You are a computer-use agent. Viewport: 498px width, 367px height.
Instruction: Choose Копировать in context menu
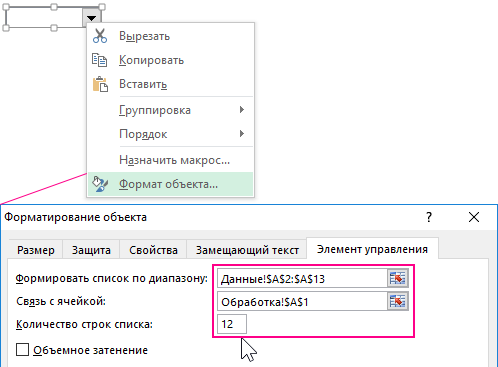[171, 60]
